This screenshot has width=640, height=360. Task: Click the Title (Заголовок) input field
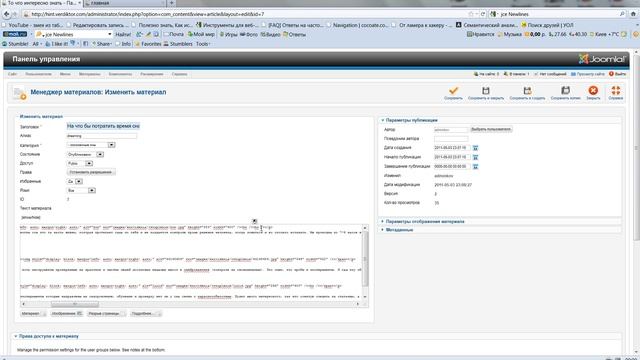[103, 126]
